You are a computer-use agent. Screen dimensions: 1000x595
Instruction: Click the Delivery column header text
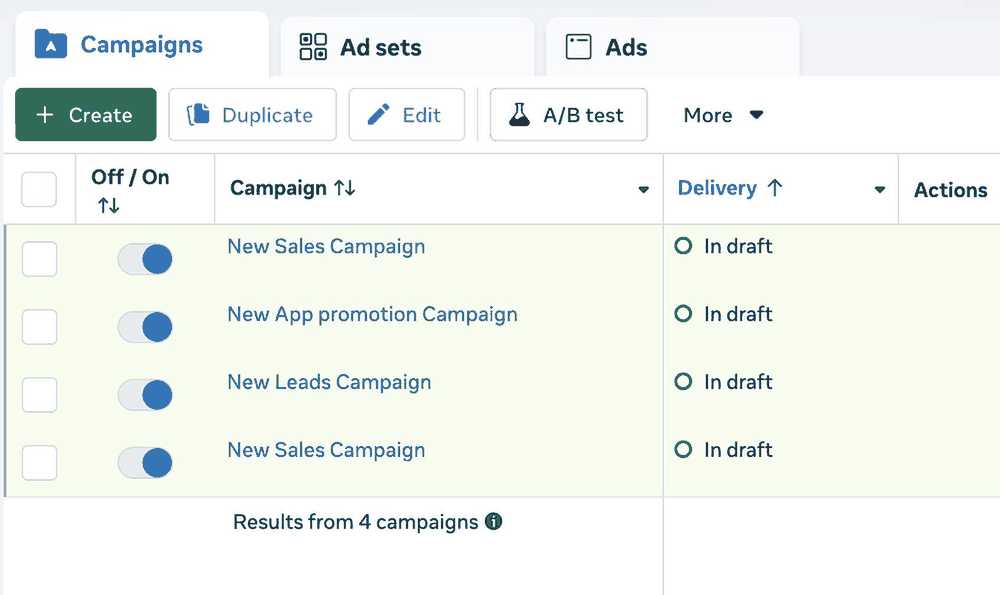717,188
